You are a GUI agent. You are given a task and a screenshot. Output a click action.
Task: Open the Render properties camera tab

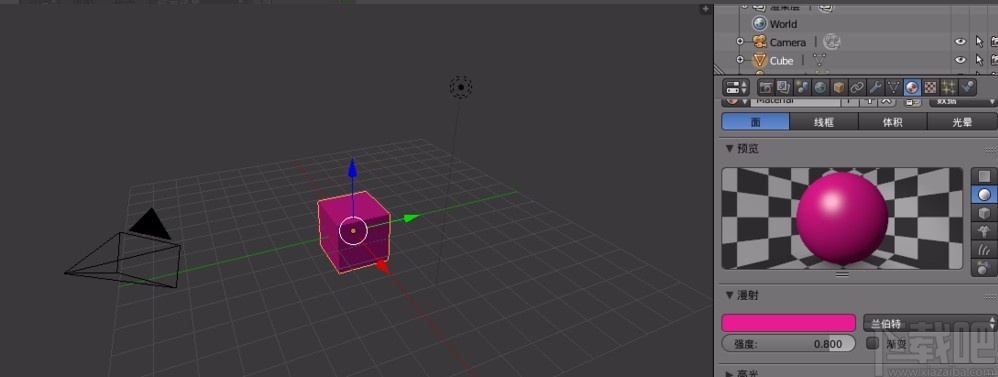point(766,87)
